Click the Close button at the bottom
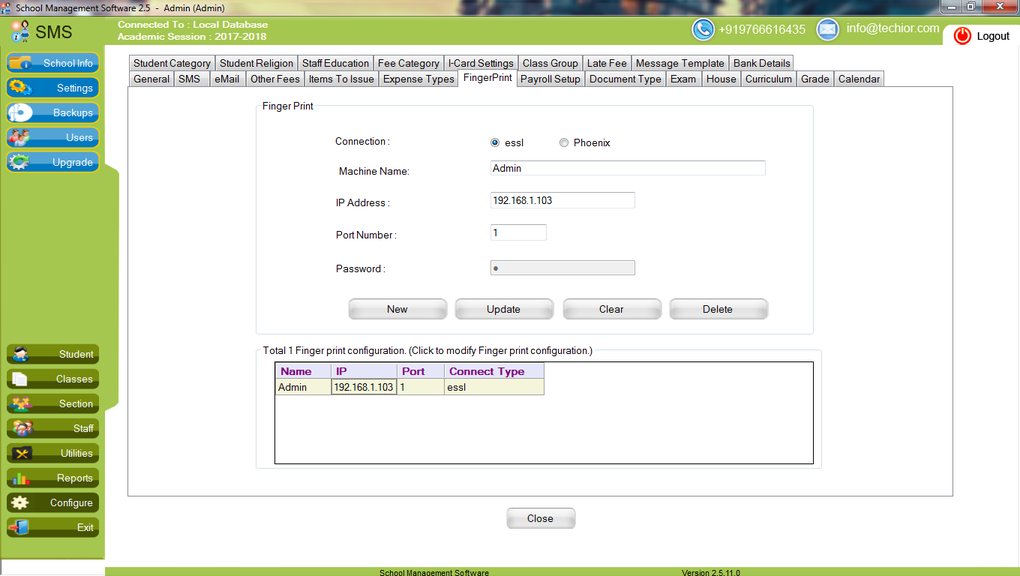The image size is (1020, 576). 540,518
